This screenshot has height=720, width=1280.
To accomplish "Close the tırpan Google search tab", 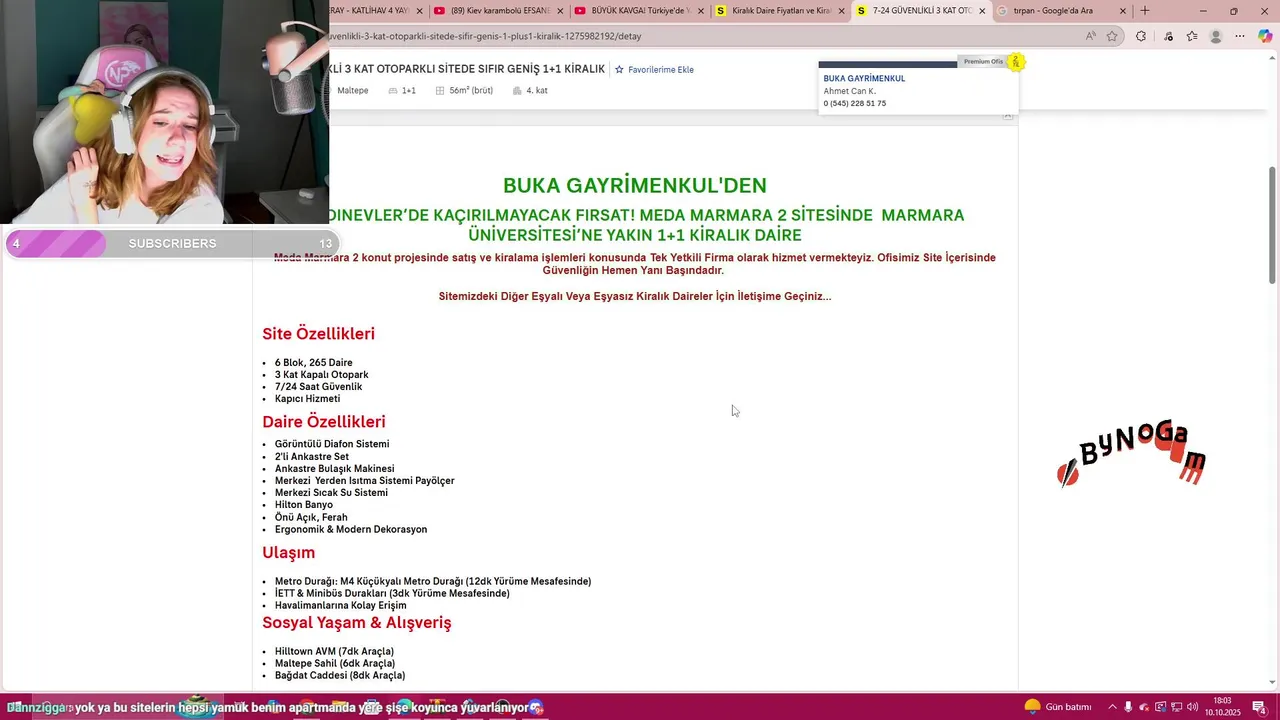I will coord(1123,11).
